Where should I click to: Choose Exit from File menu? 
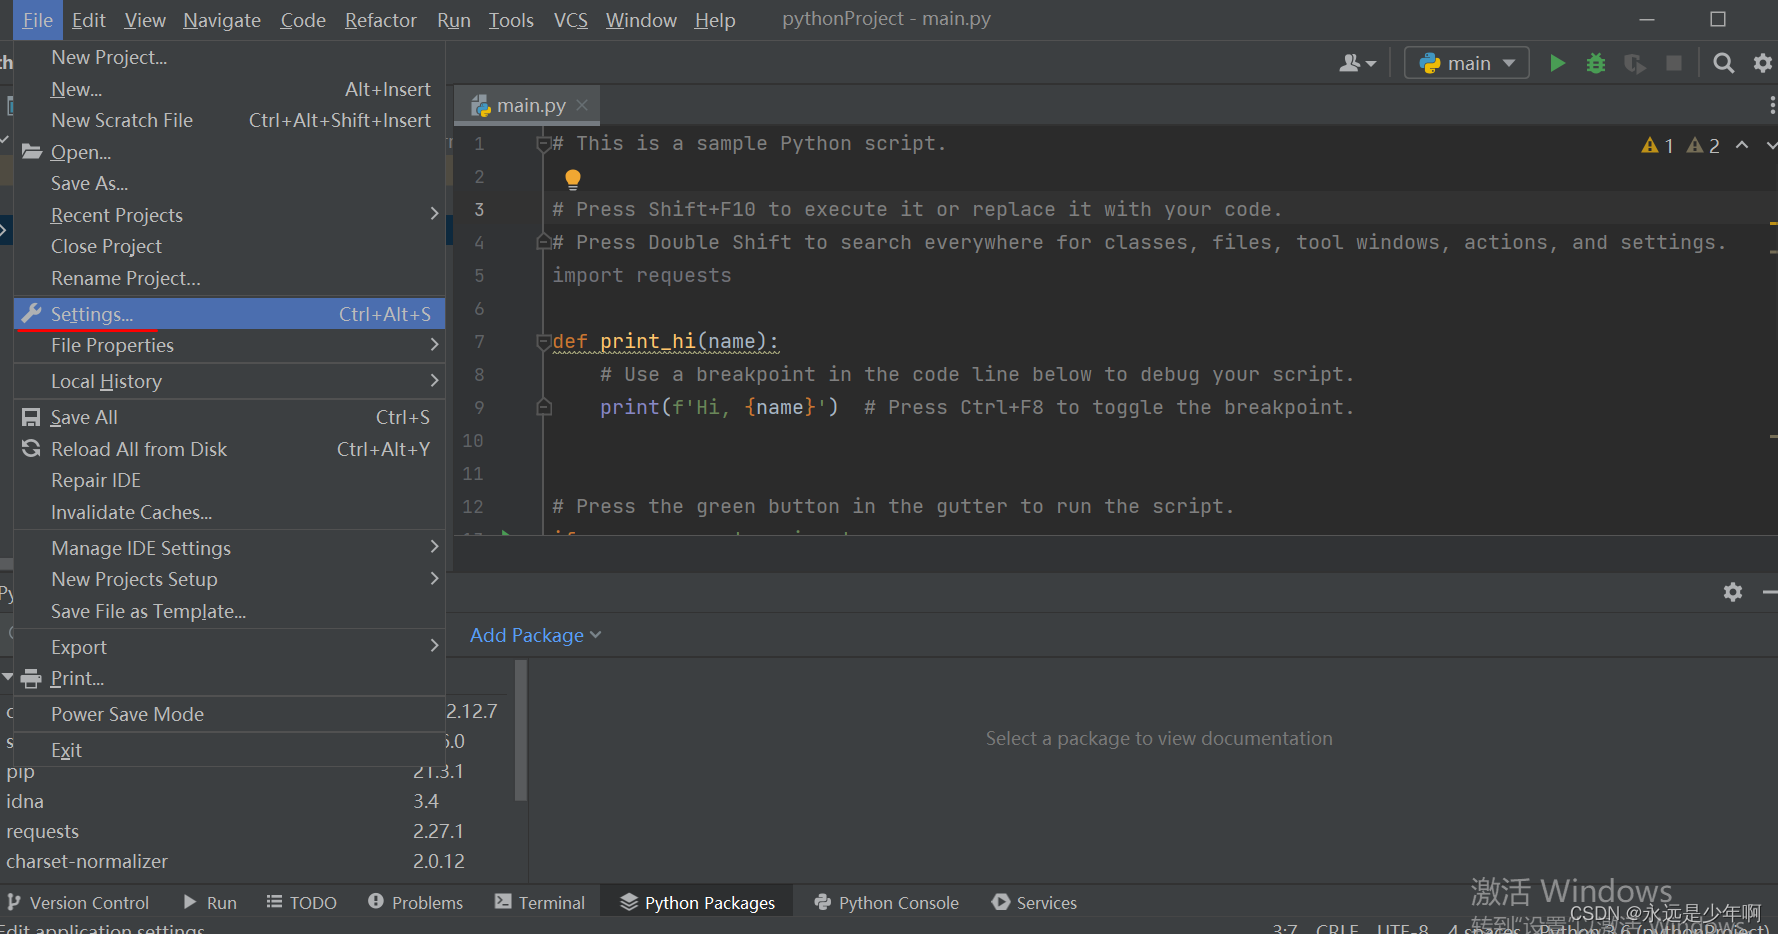[229, 750]
